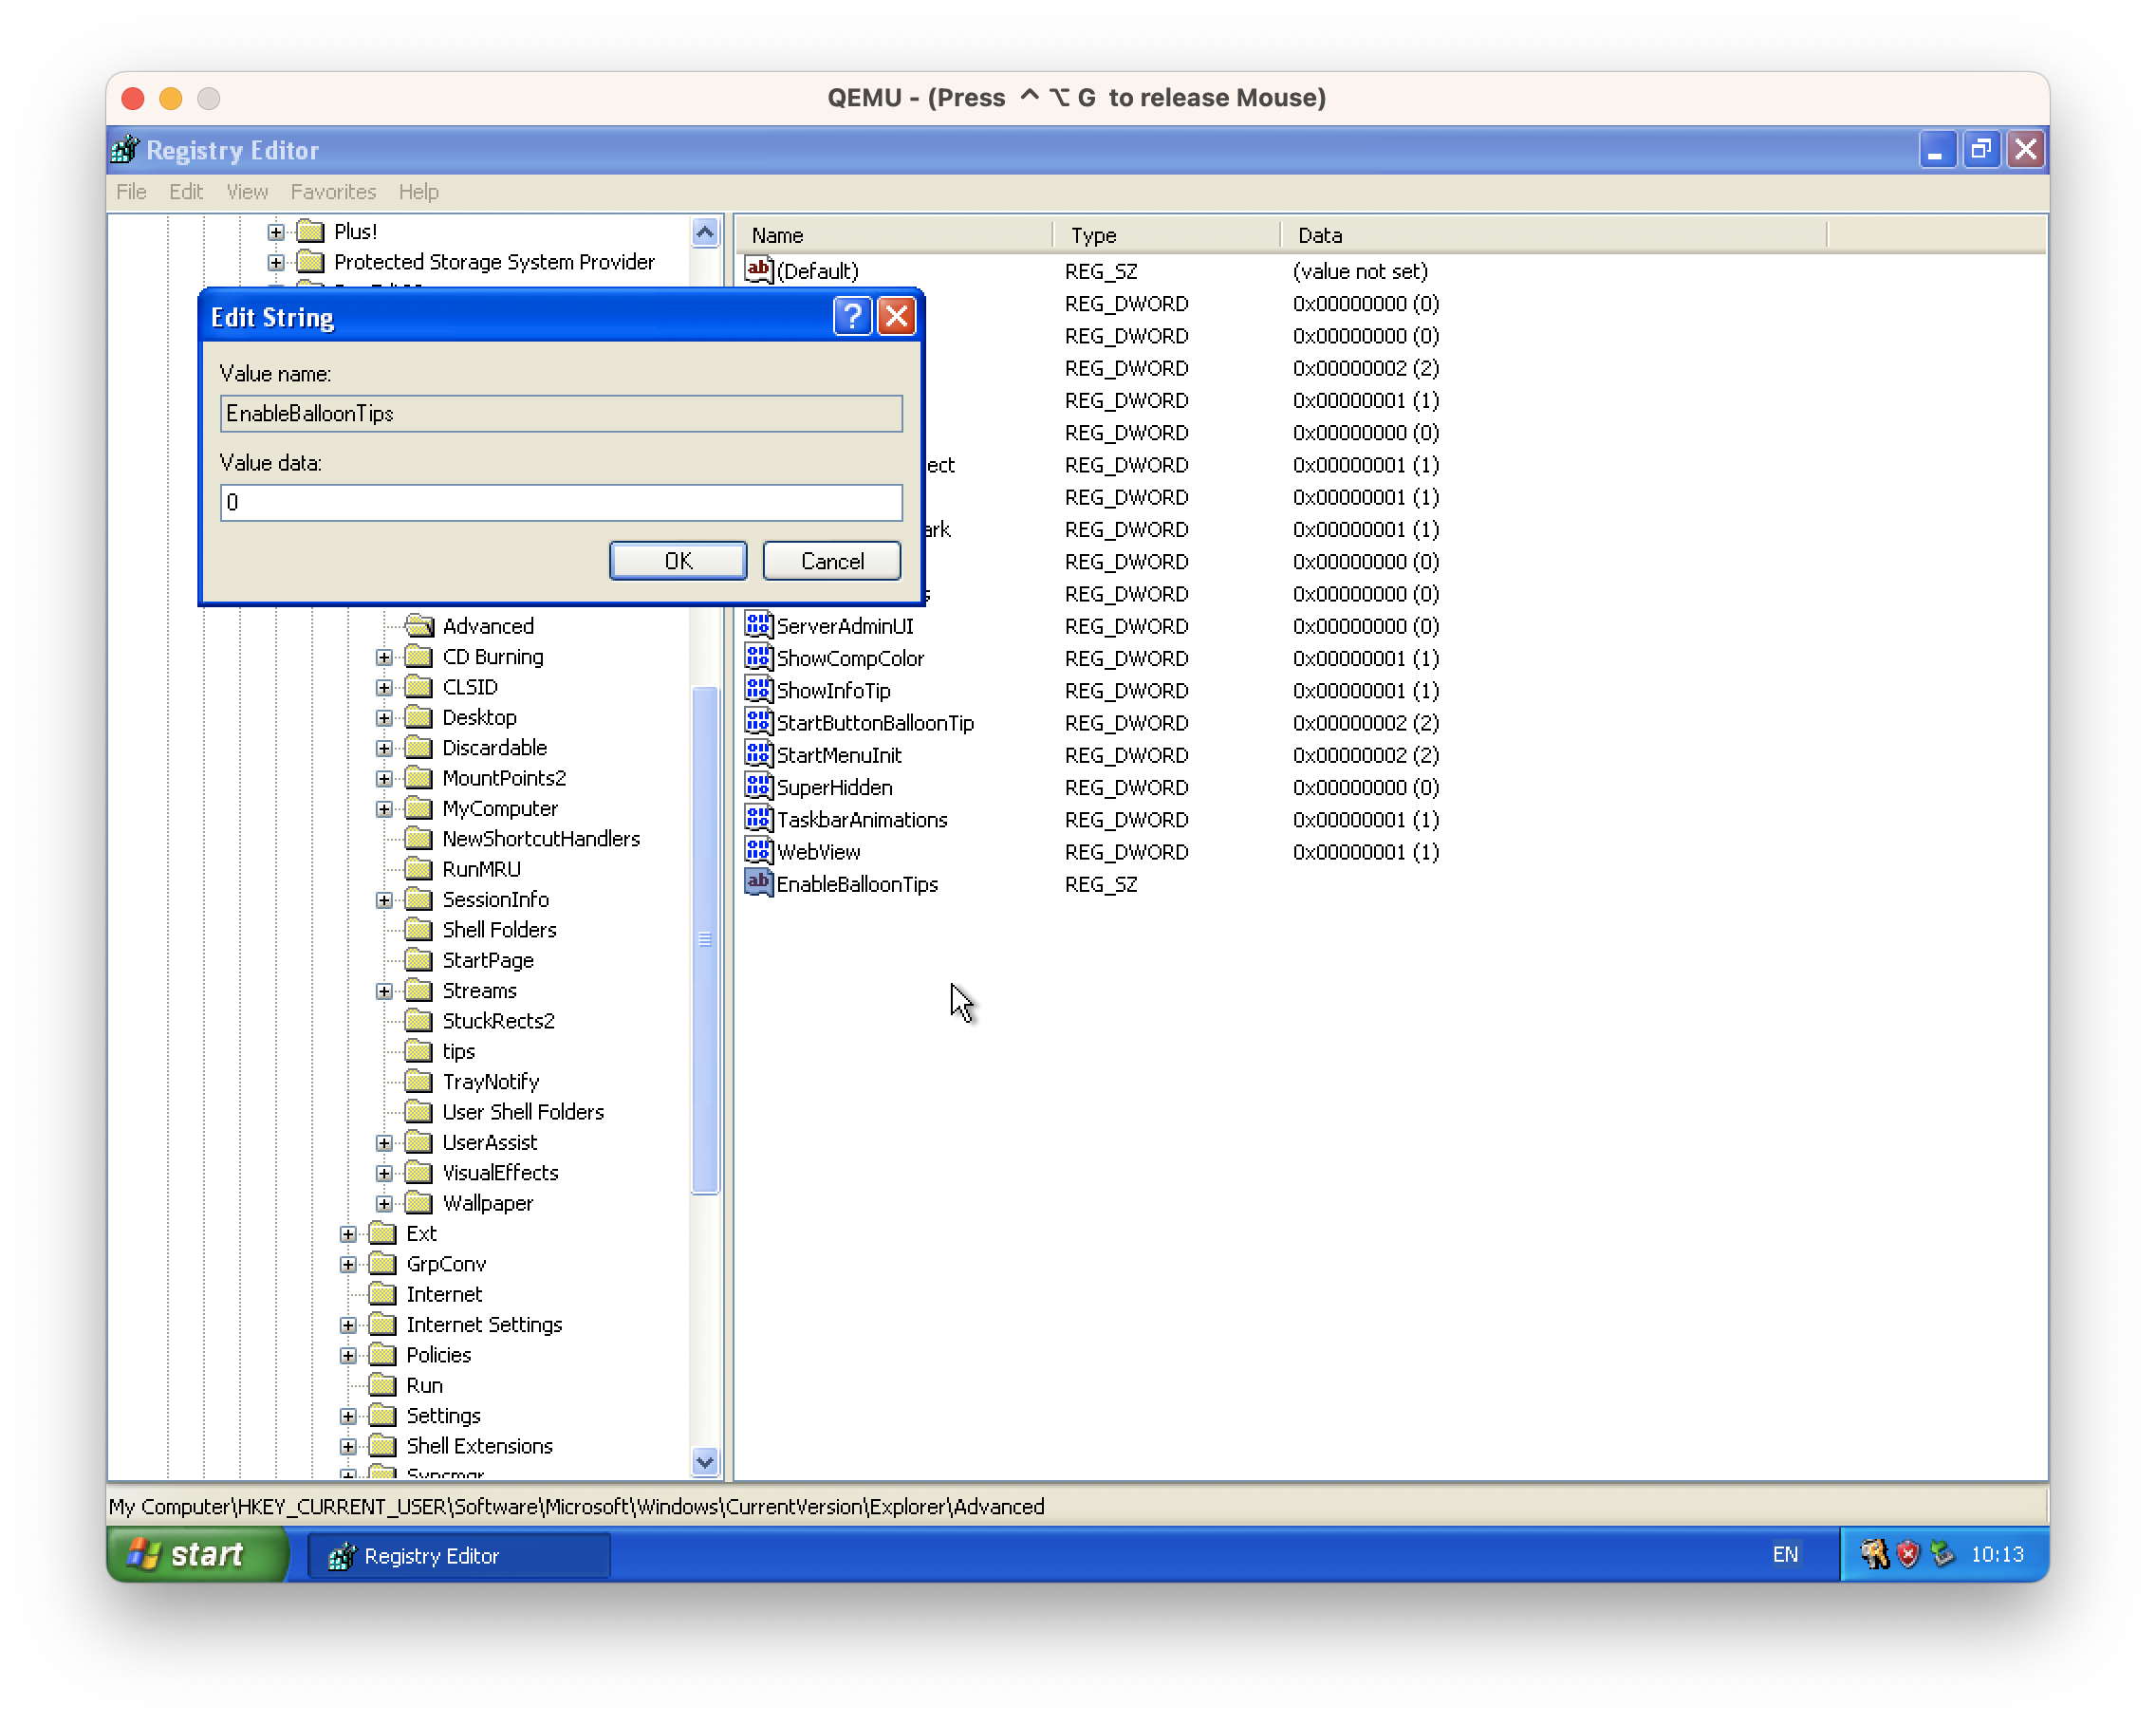Screen dimensions: 2156x1723
Task: Click the tree pane vertical scrollbar thumb
Action: pos(705,940)
